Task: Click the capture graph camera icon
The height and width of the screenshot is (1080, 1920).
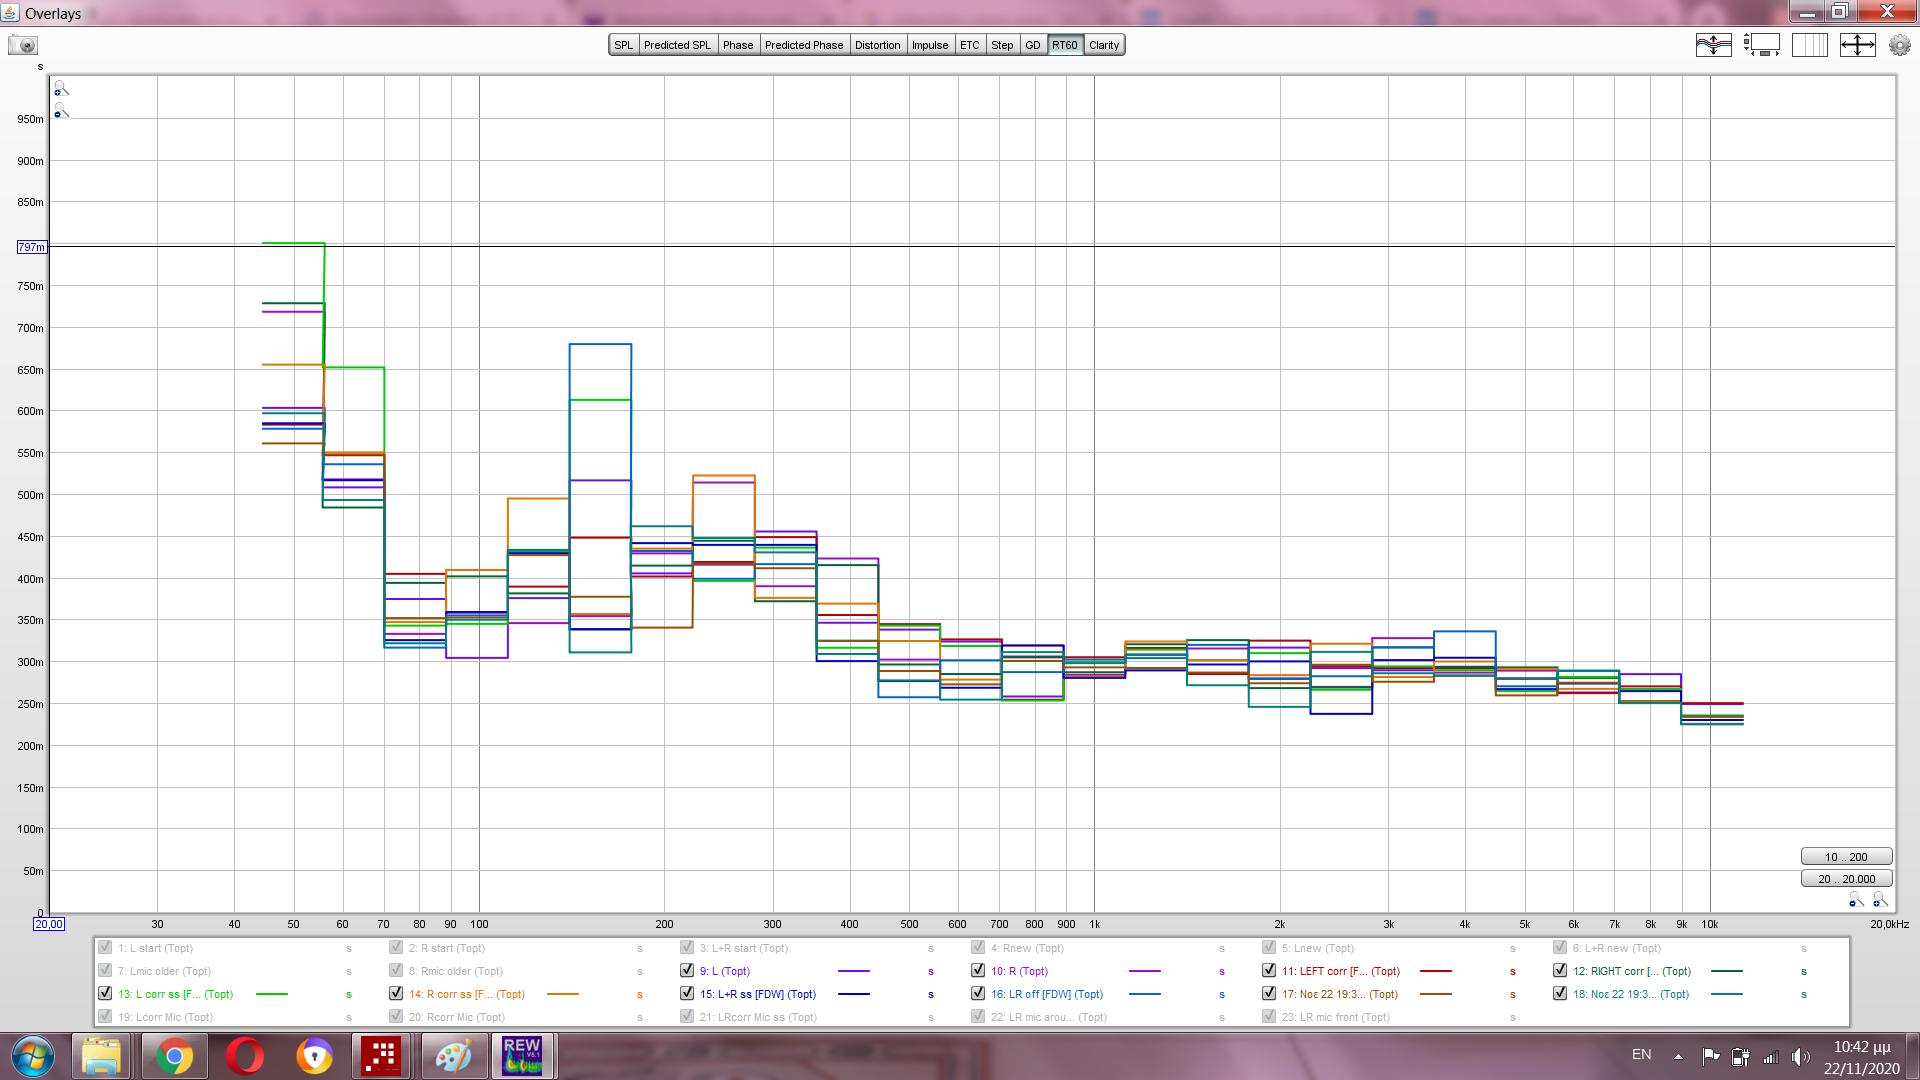Action: coord(23,45)
